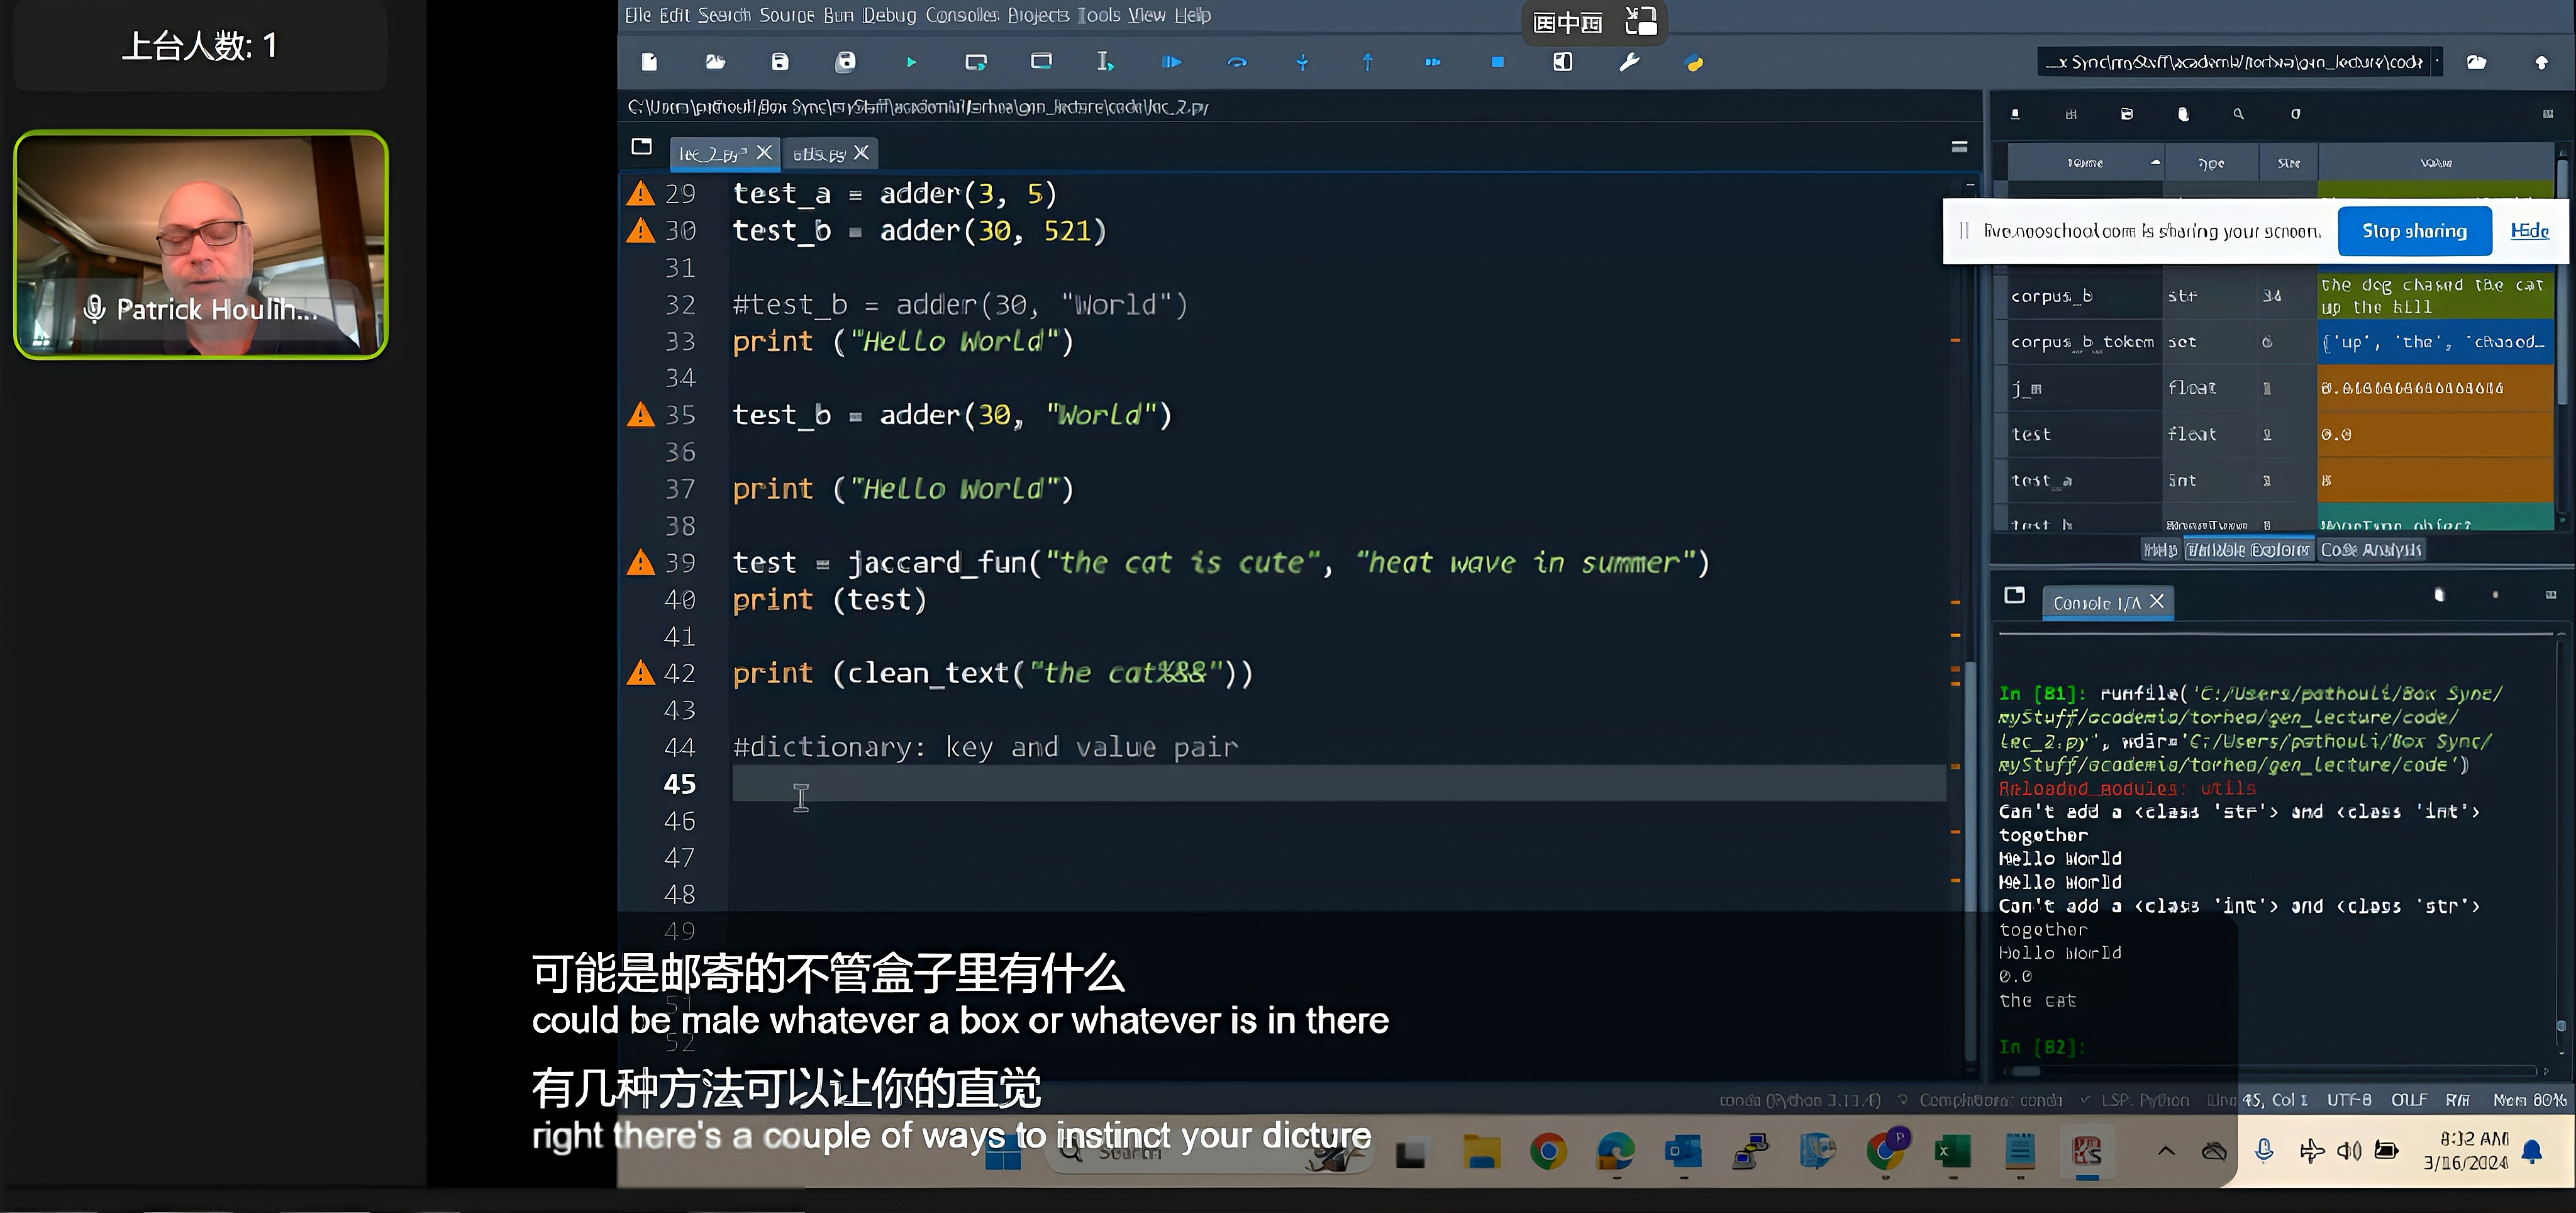Click the Stop sharing button
The image size is (2576, 1213).
[x=2414, y=231]
